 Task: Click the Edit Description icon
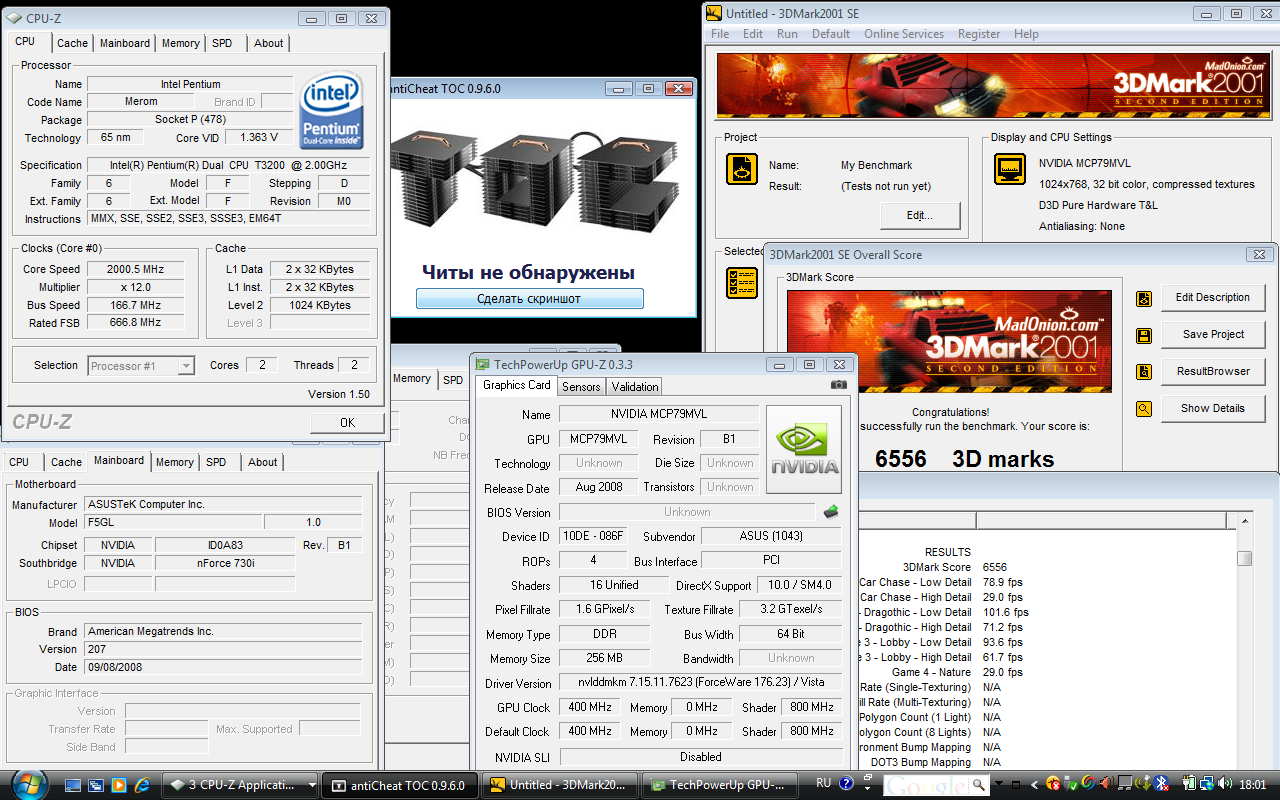1144,298
